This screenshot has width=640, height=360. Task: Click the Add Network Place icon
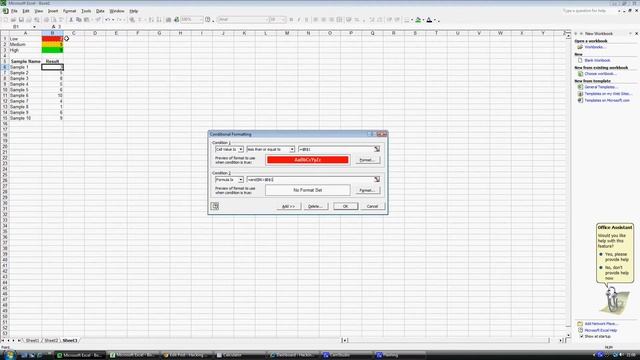[580, 324]
